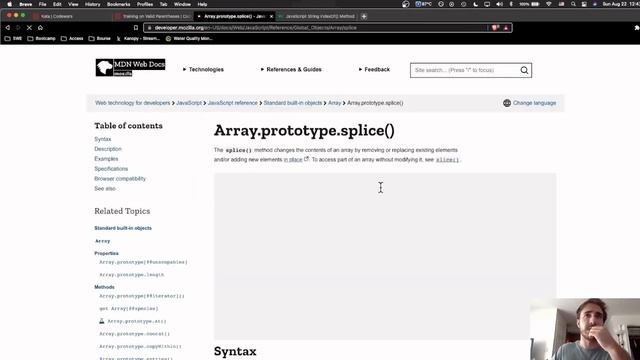
Task: Open the Kanopy - Stream bookmark
Action: click(138, 38)
